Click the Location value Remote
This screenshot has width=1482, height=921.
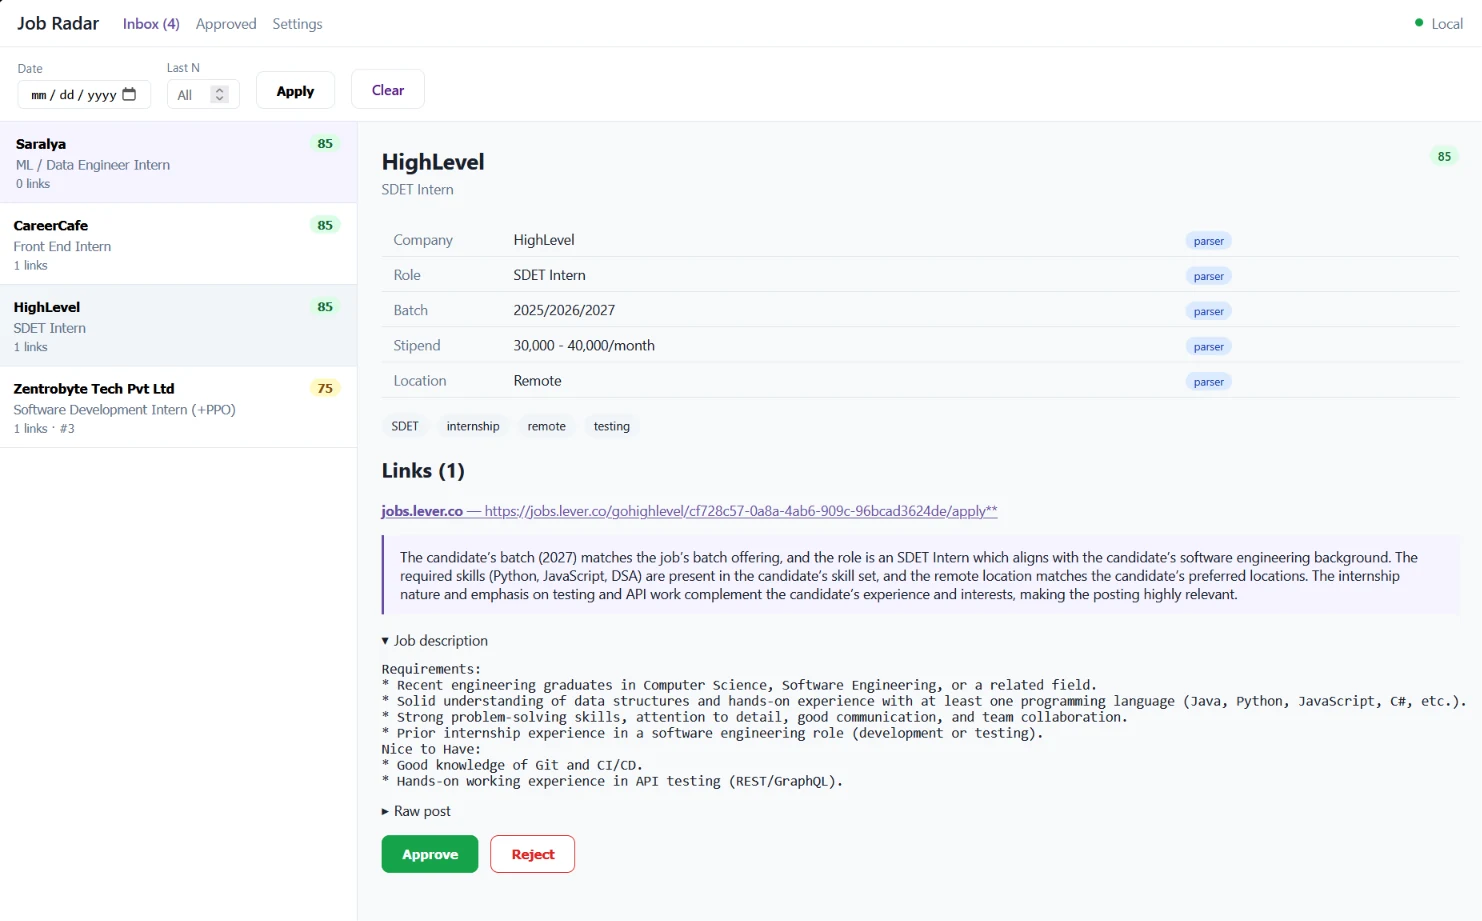[x=537, y=380]
